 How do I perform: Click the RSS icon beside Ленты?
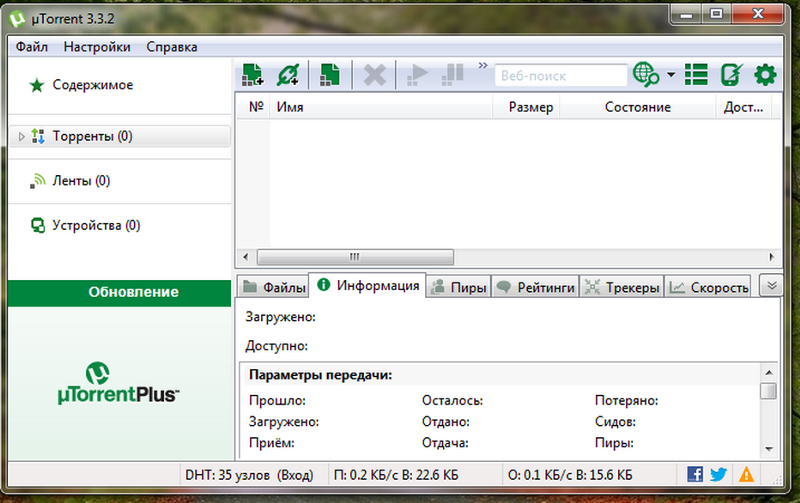point(37,181)
